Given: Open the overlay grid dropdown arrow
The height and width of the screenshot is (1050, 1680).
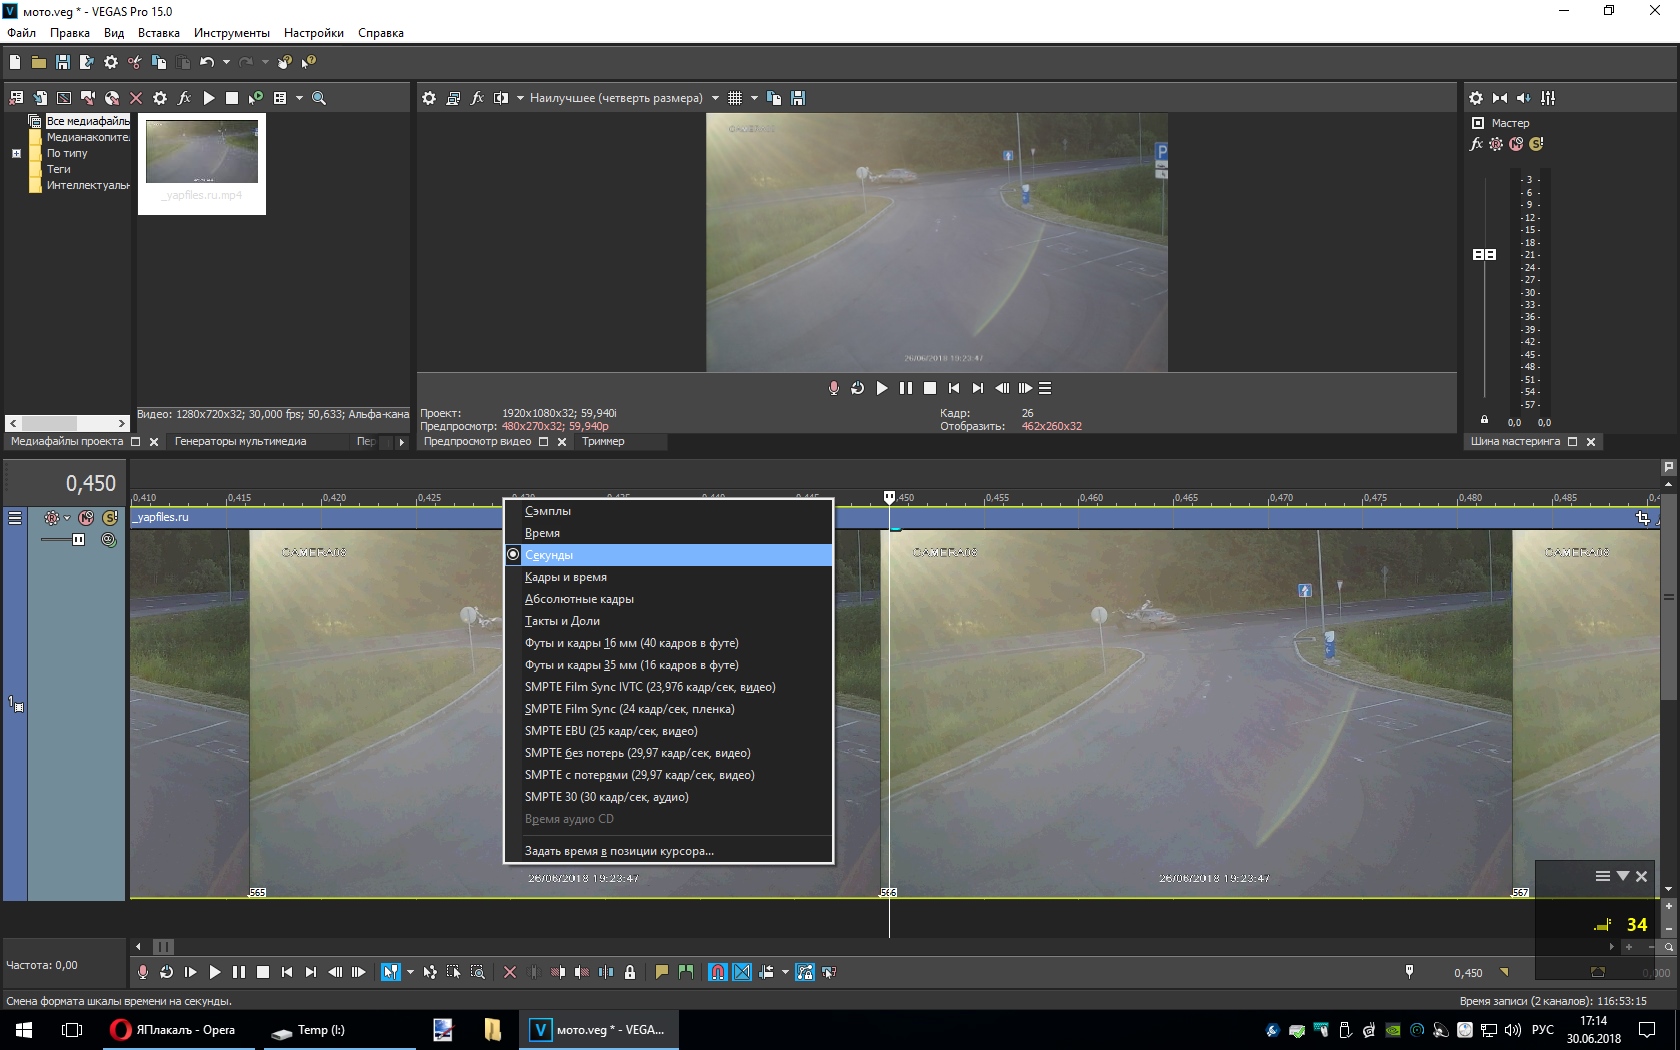Looking at the screenshot, I should click(754, 98).
